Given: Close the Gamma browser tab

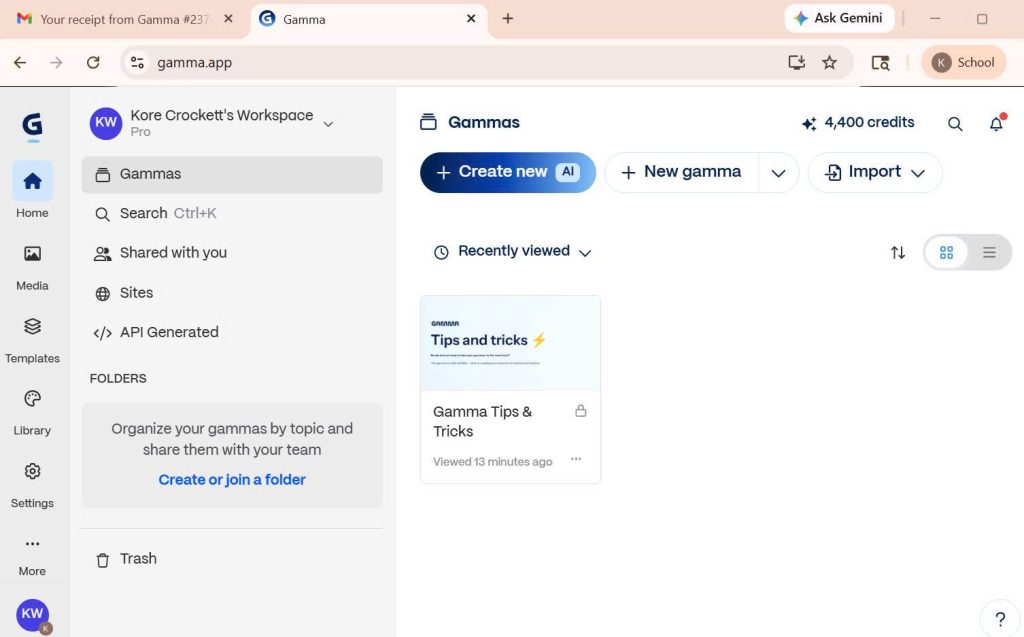Looking at the screenshot, I should (471, 19).
